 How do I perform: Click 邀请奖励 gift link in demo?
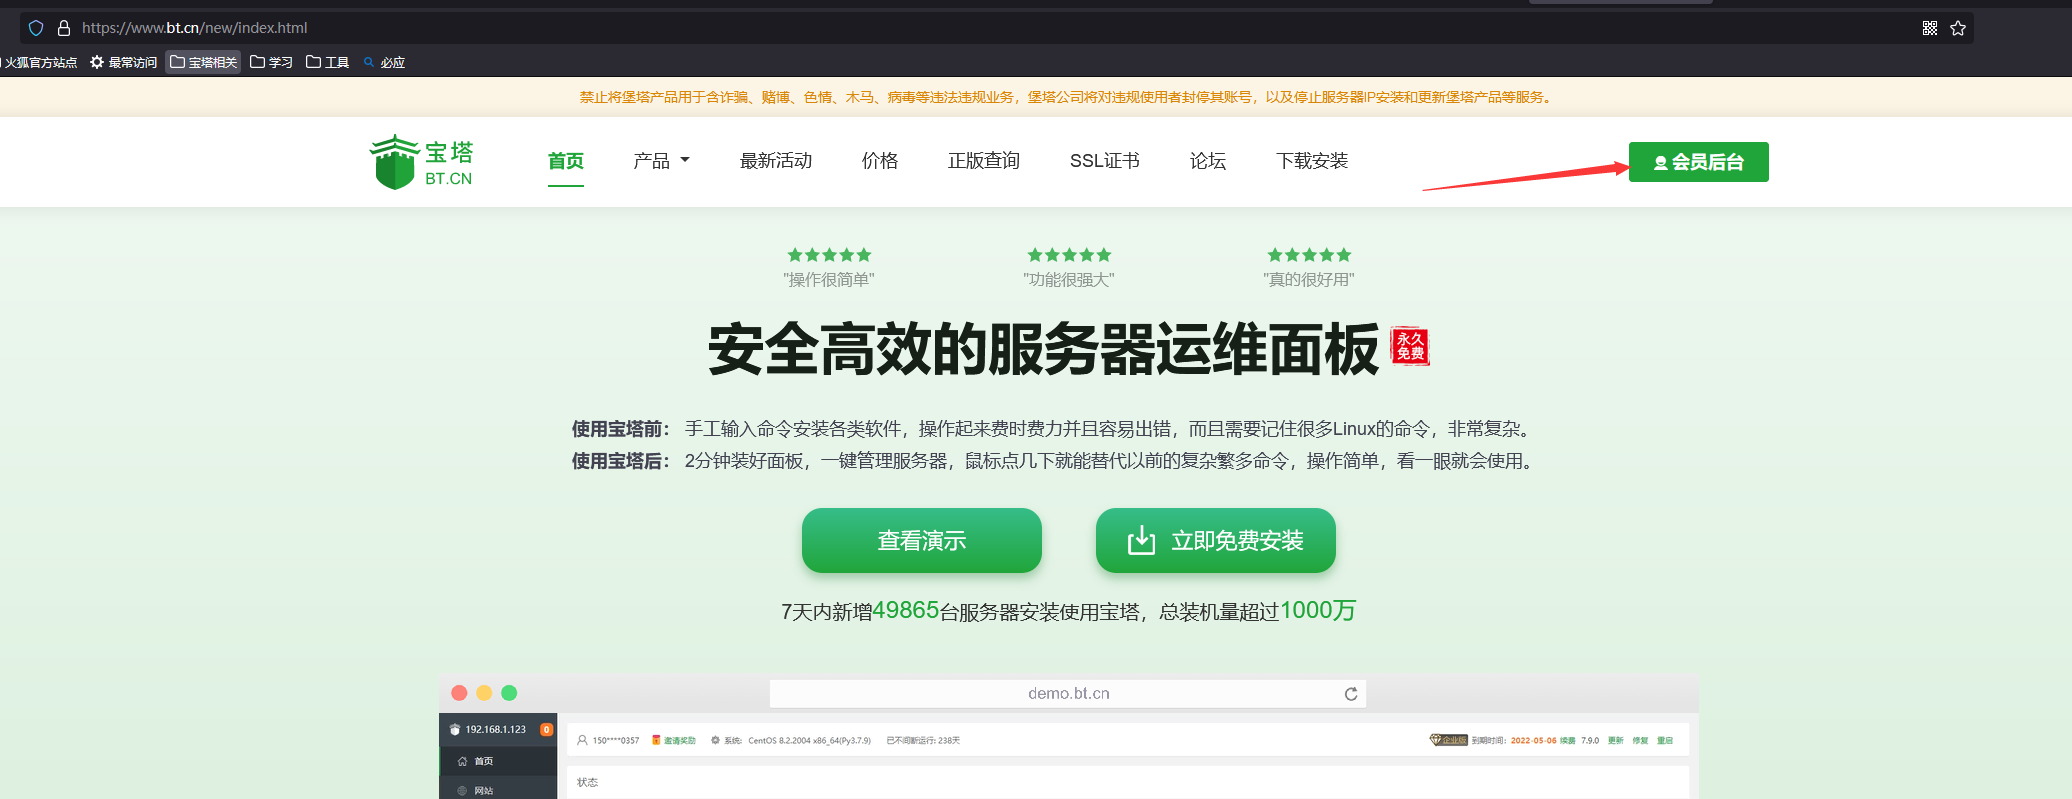pos(674,741)
